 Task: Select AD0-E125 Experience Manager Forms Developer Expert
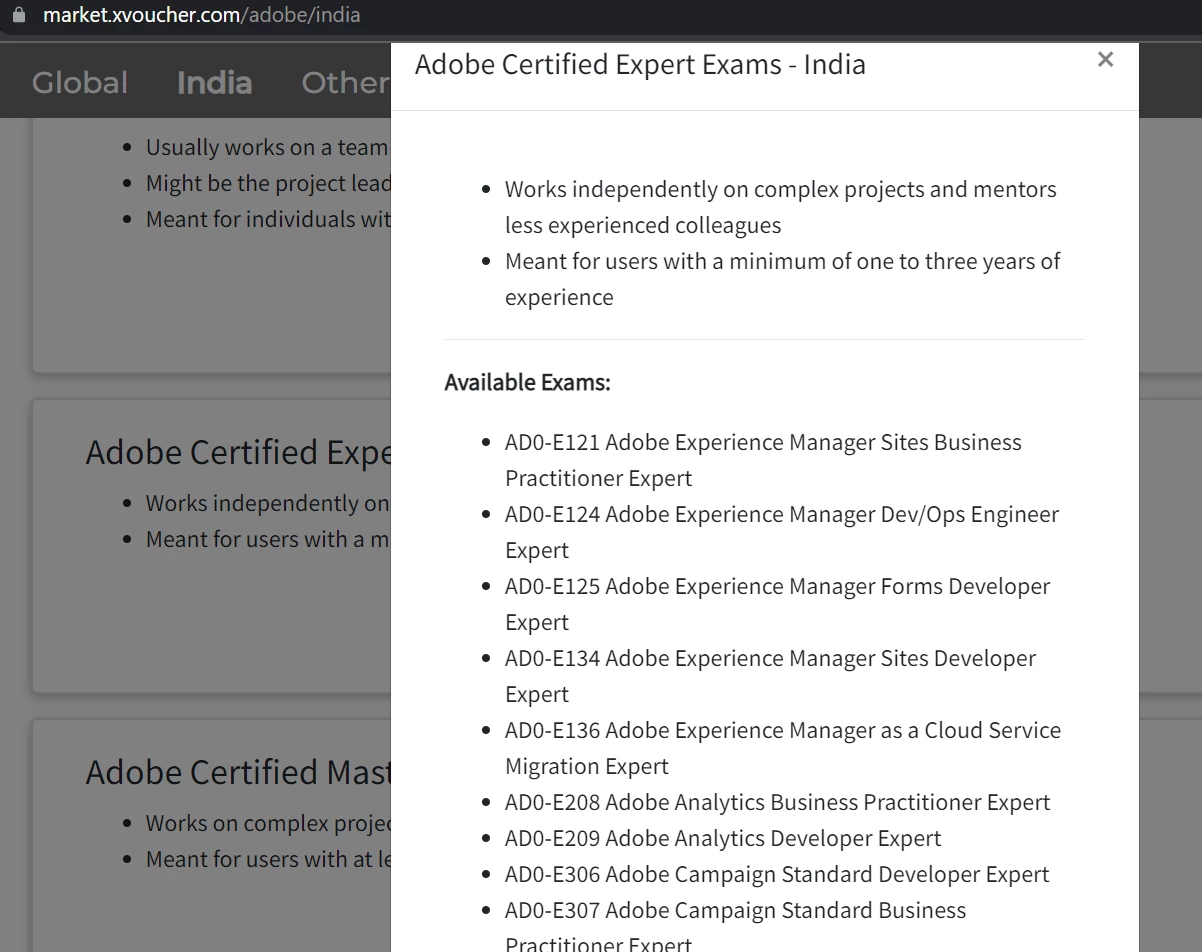(x=777, y=604)
